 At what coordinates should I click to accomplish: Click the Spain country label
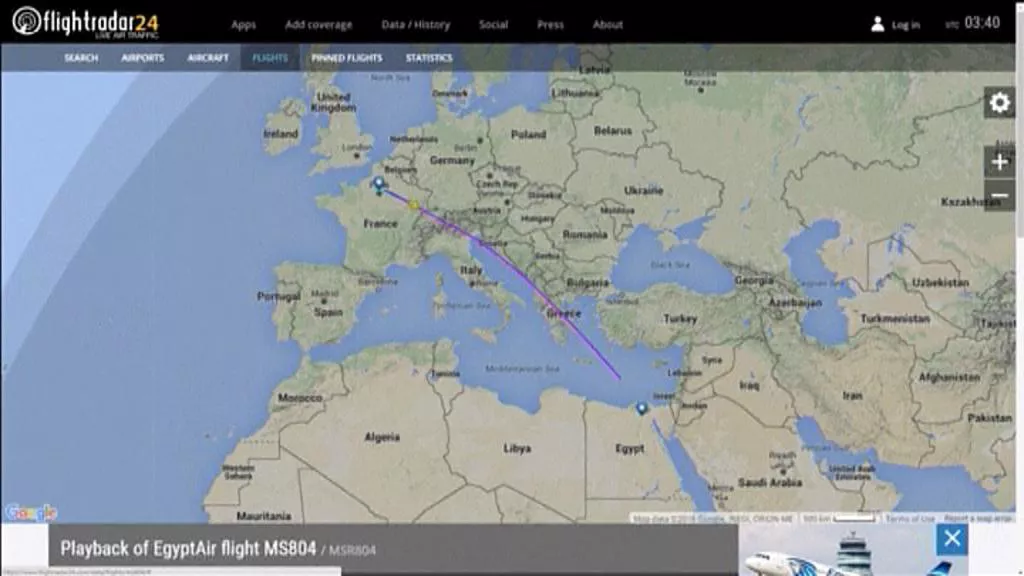tap(328, 312)
